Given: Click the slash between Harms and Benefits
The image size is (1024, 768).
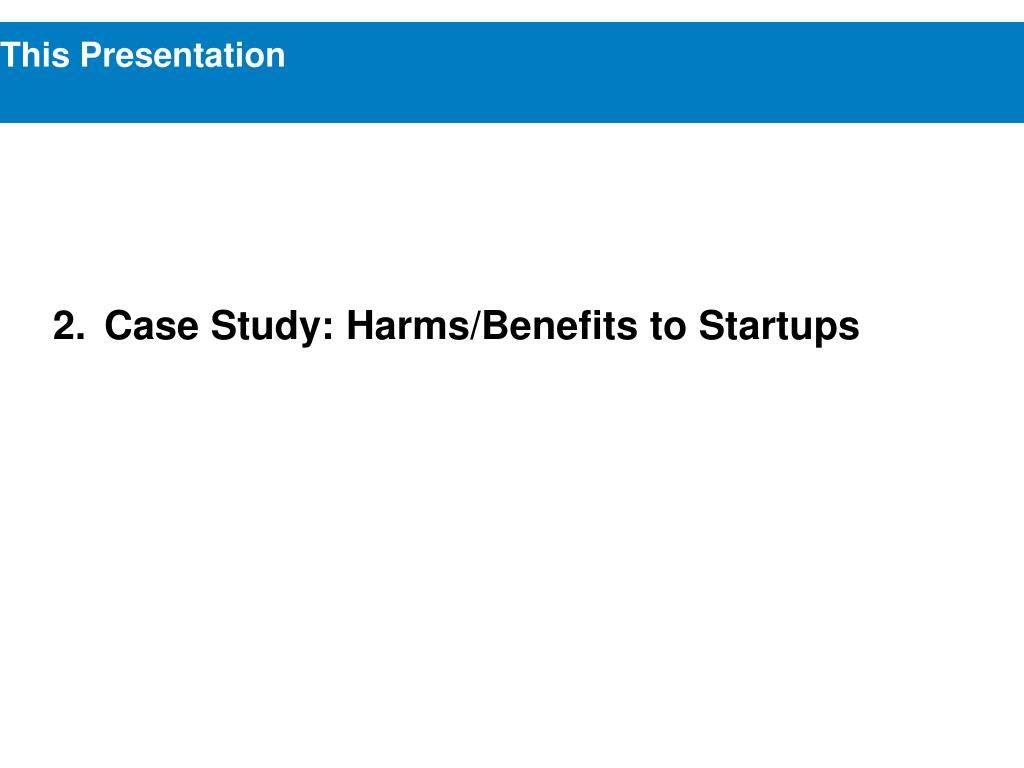Looking at the screenshot, I should pyautogui.click(x=475, y=325).
